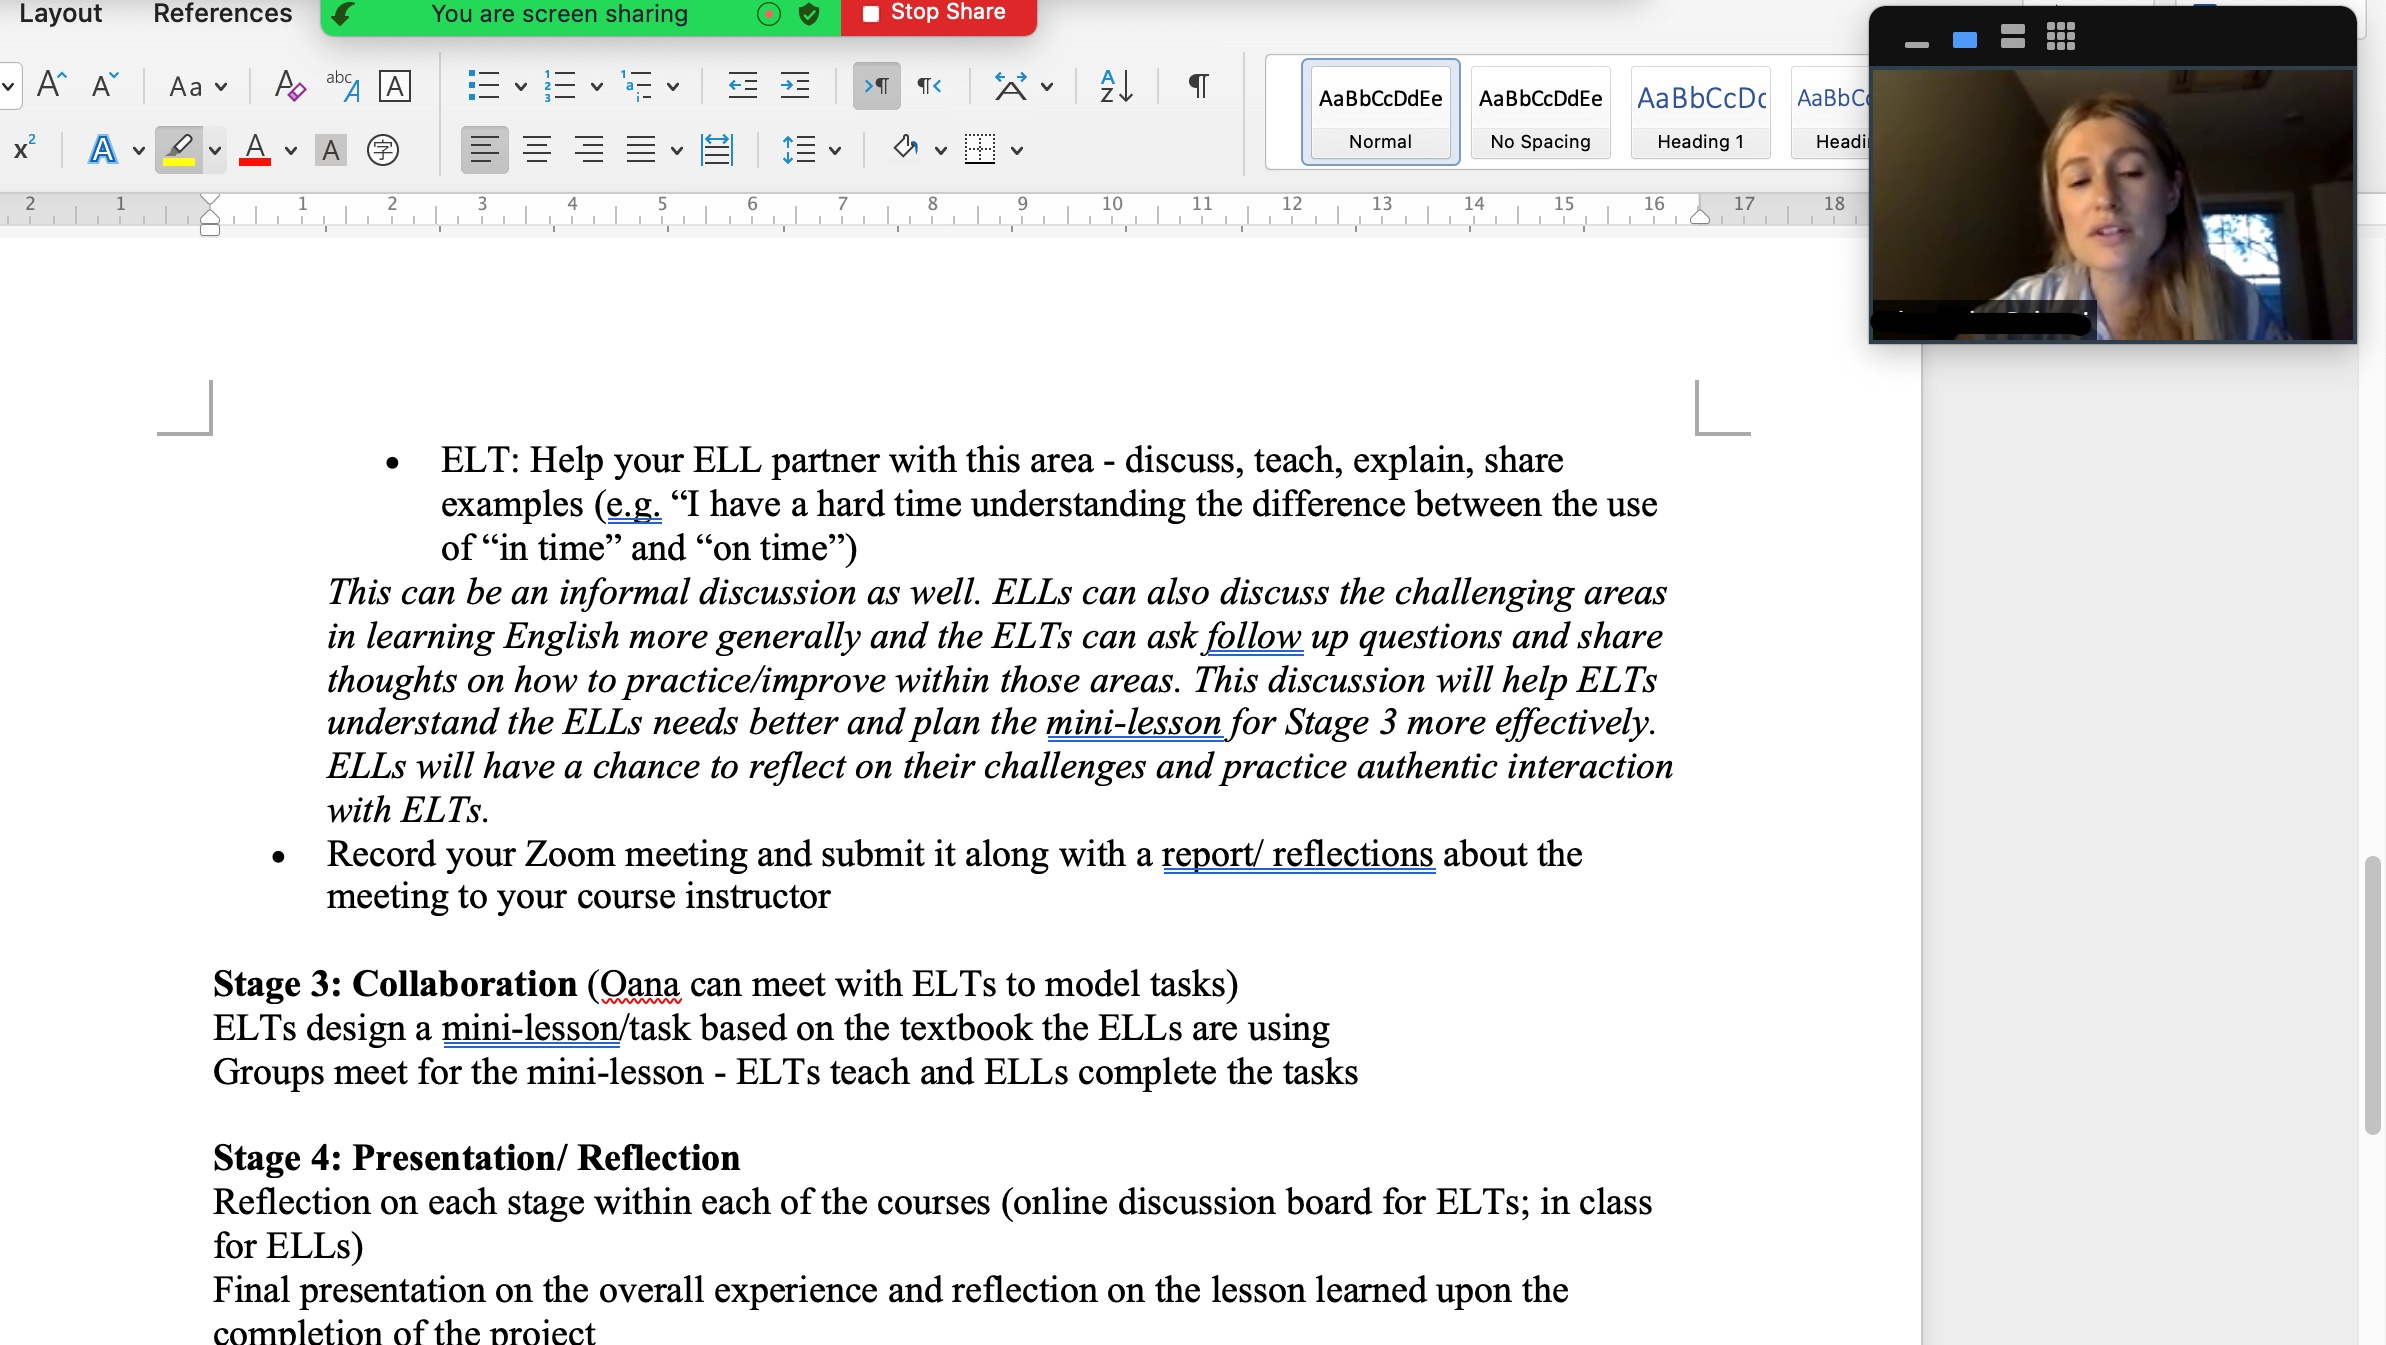Open the shading color dropdown arrow

[941, 151]
